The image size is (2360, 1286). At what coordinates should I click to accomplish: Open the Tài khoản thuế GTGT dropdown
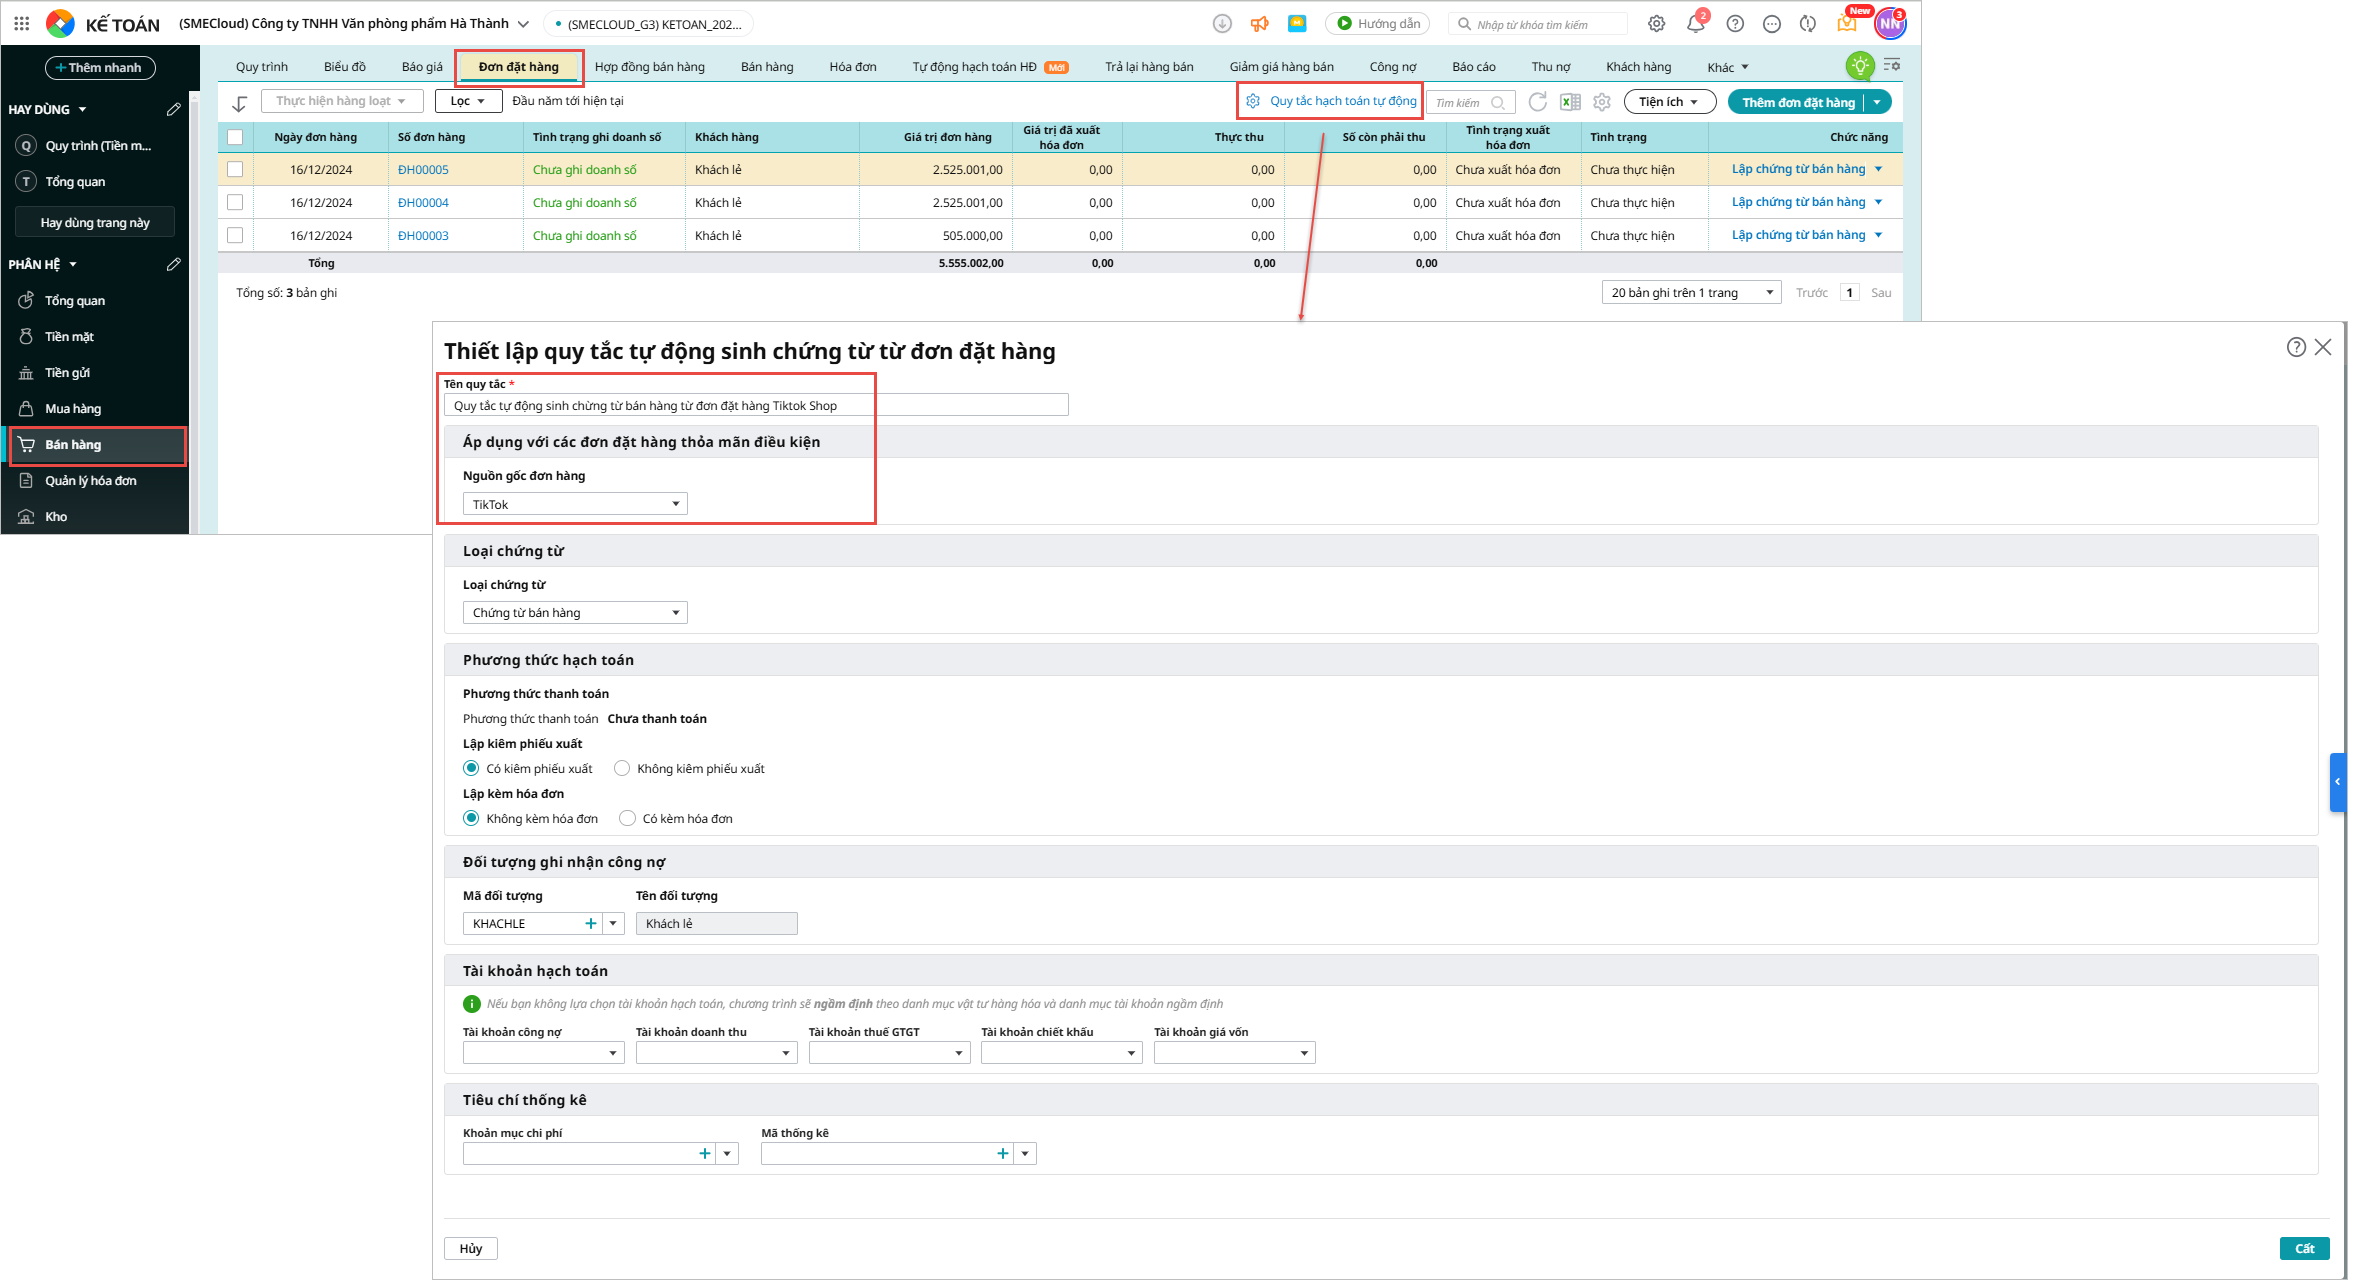pos(890,1053)
